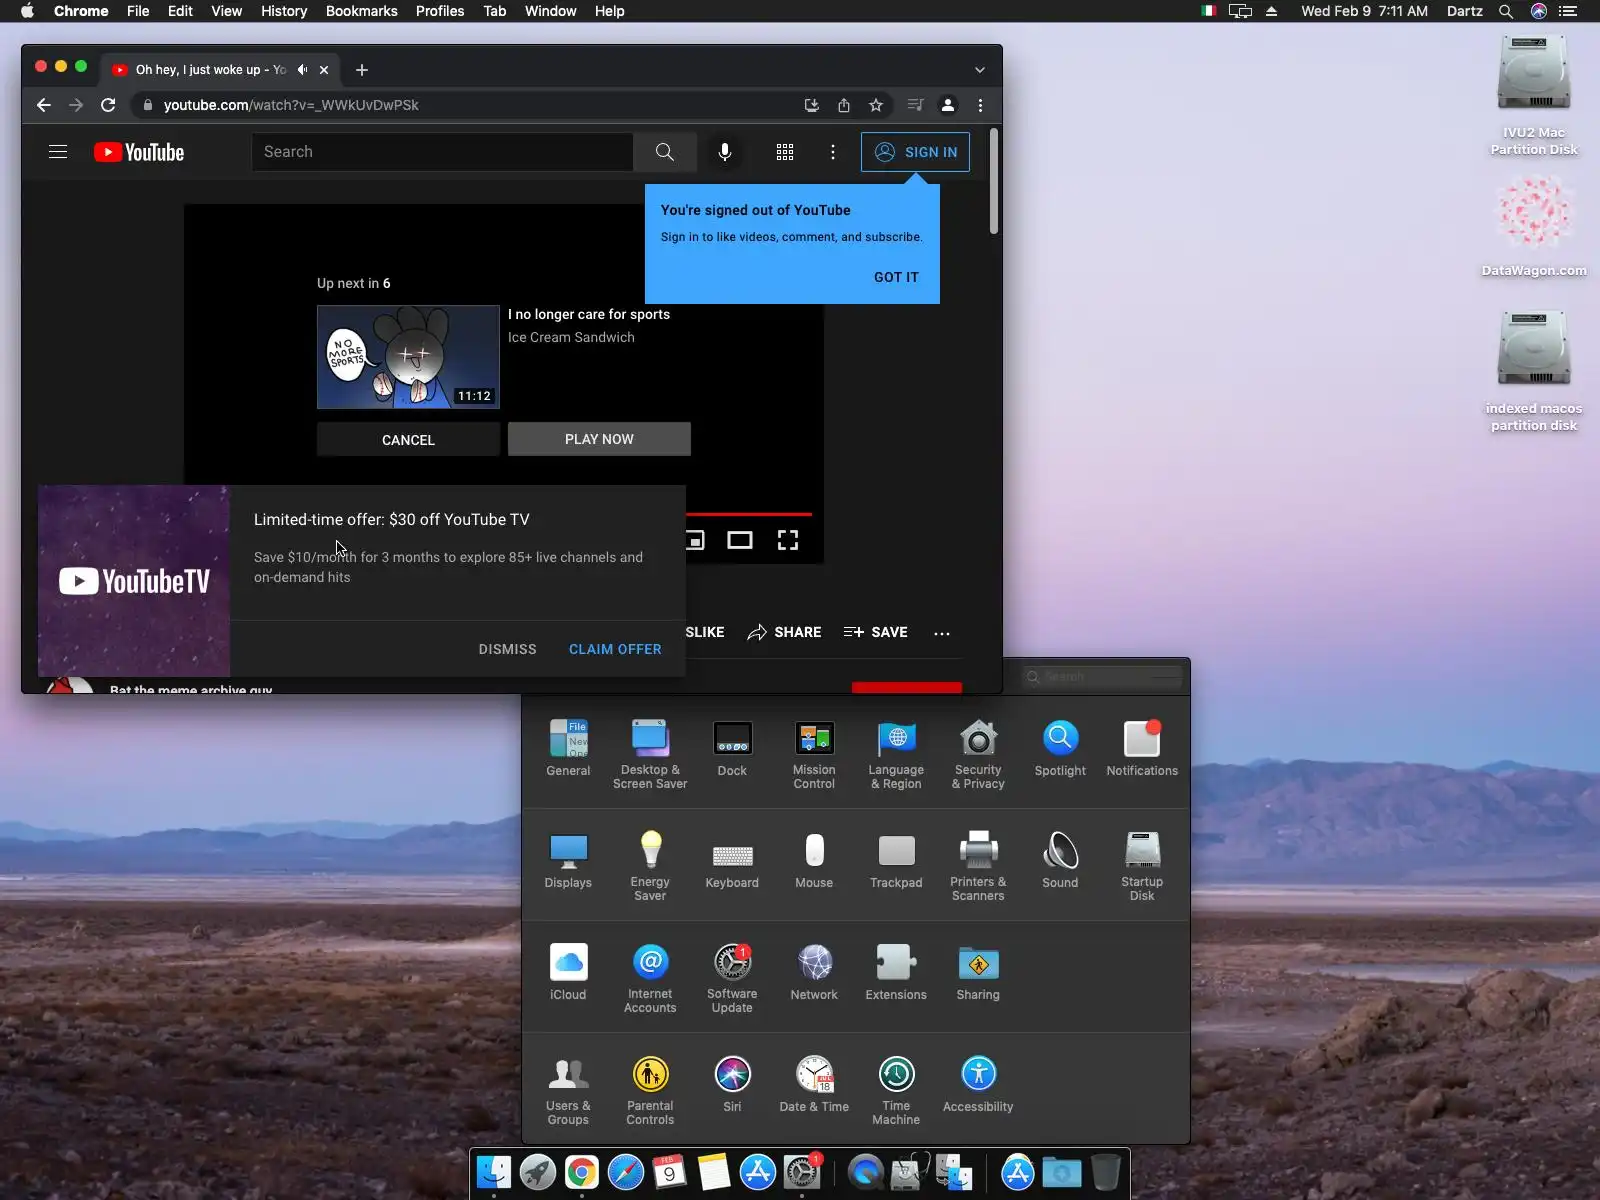
Task: Dismiss the signed-out tooltip with GOT IT
Action: (x=896, y=277)
